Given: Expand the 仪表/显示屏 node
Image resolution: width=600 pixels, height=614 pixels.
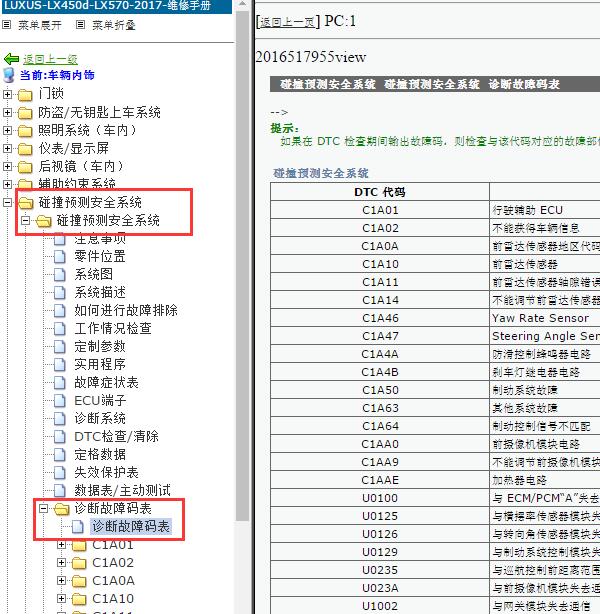Looking at the screenshot, I should point(7,148).
